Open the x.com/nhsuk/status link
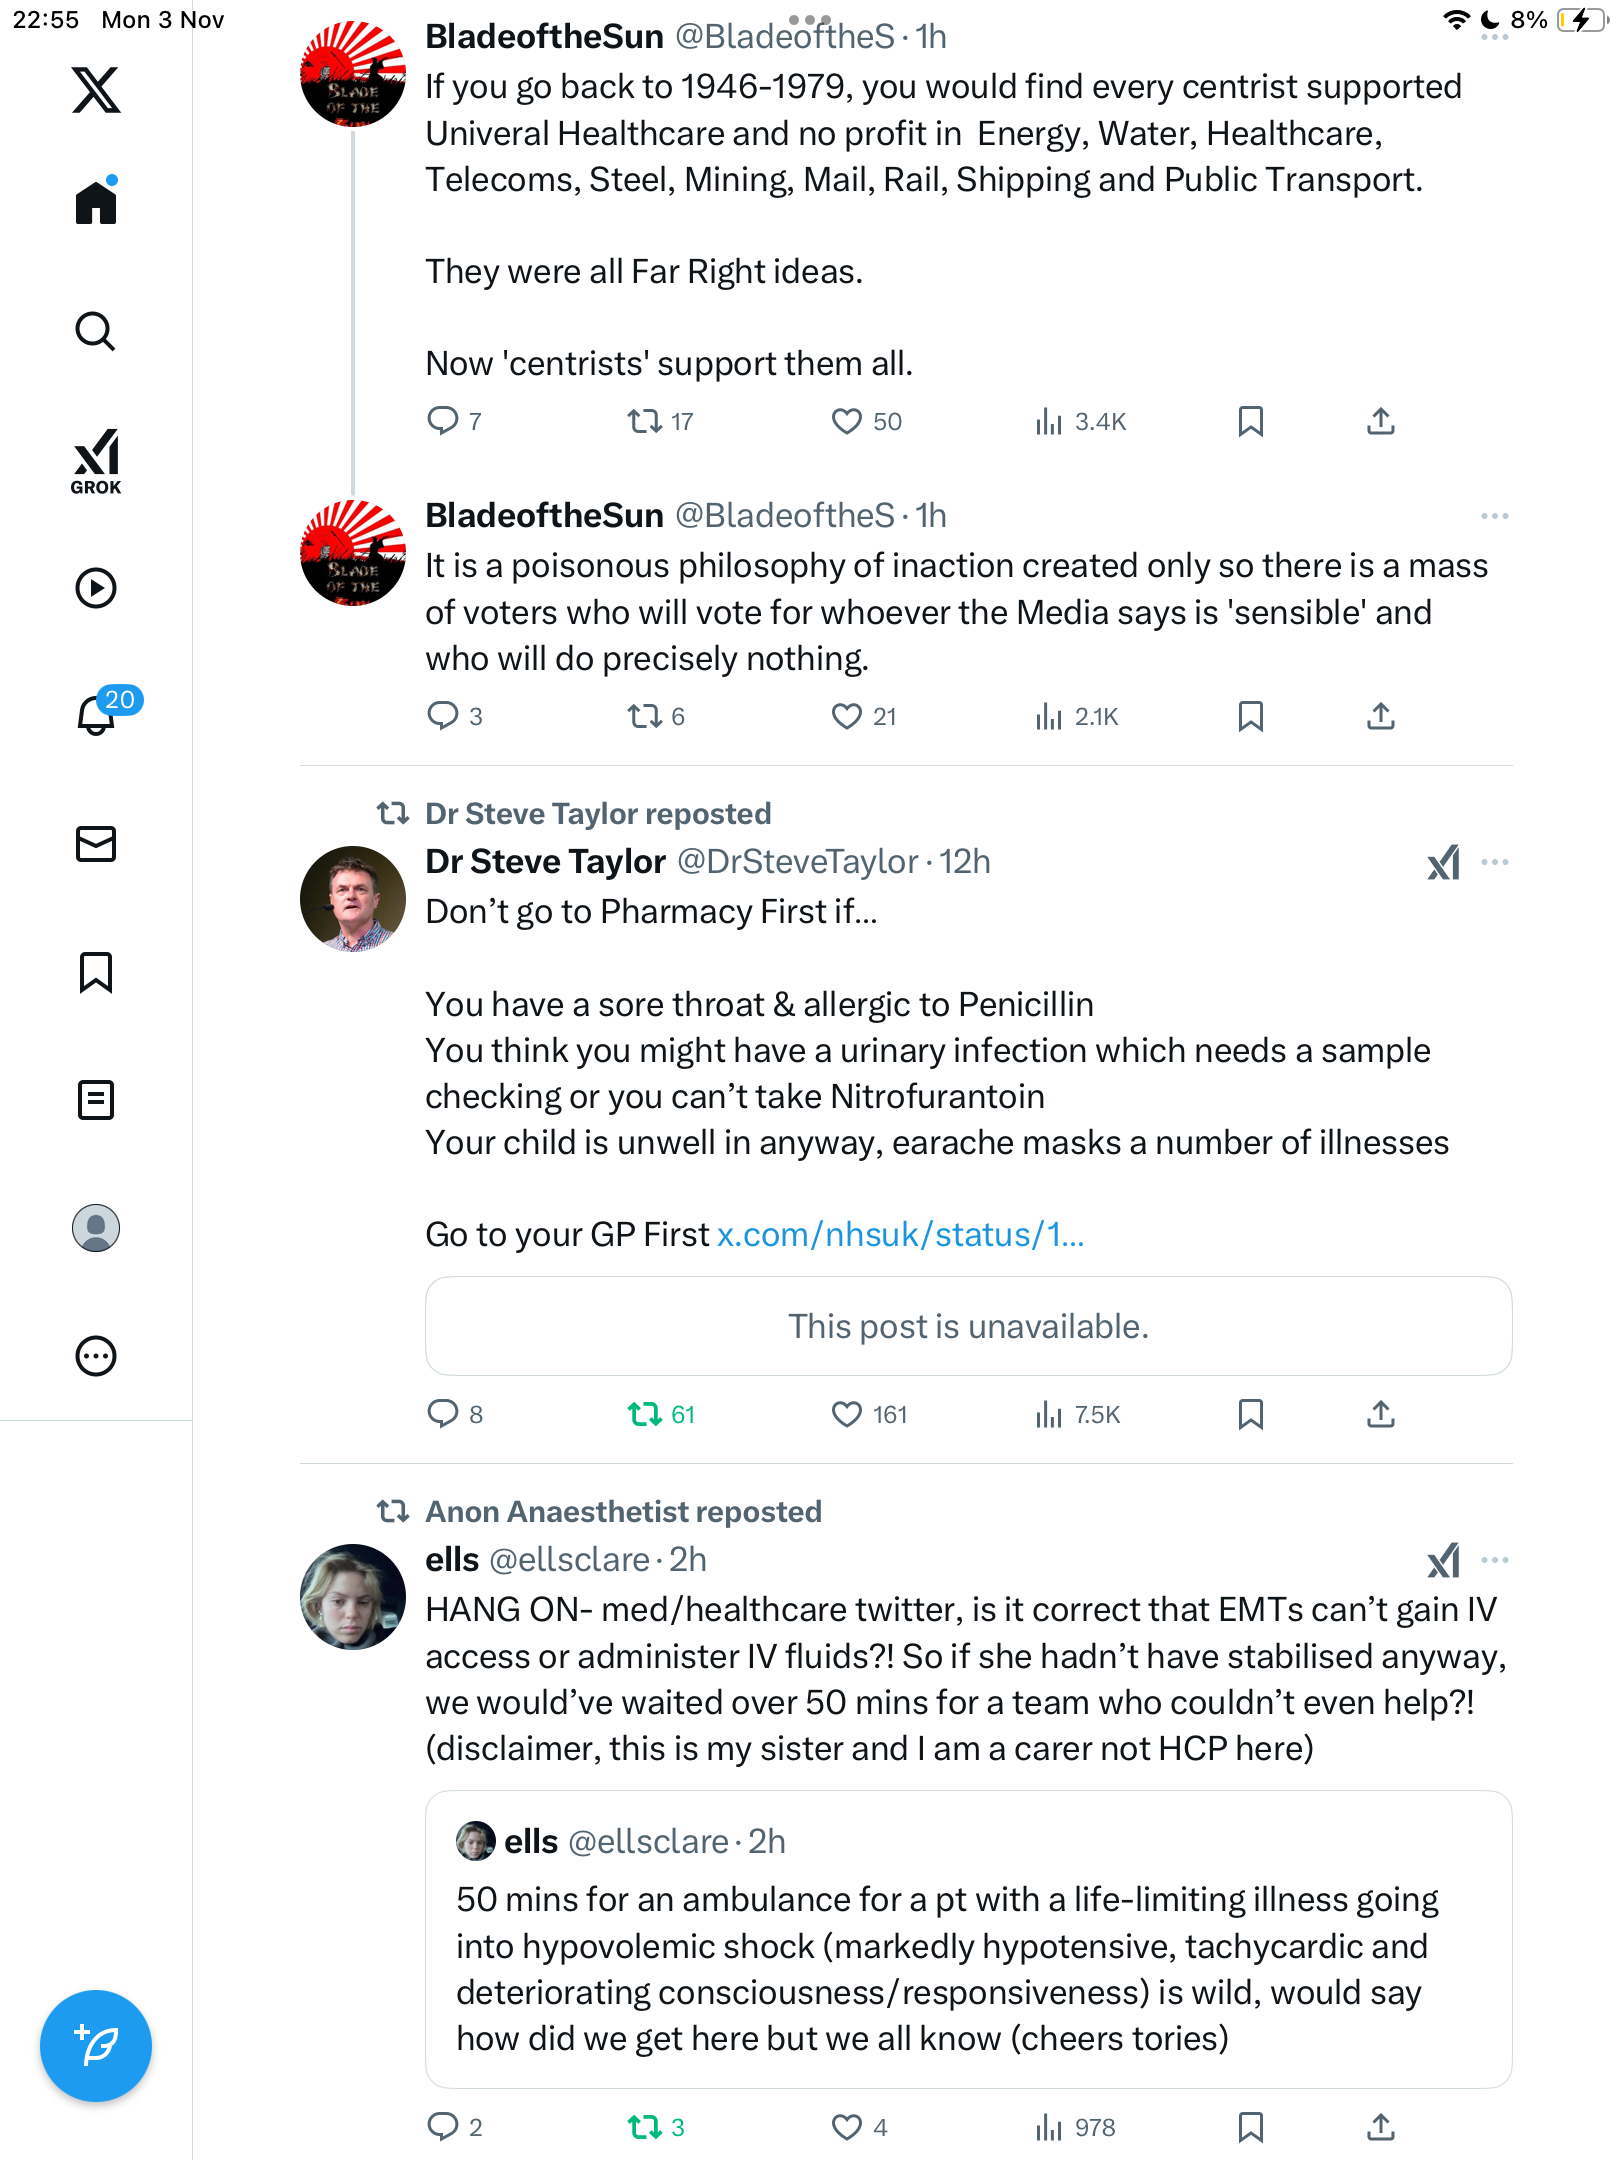The width and height of the screenshot is (1620, 2160). 900,1235
